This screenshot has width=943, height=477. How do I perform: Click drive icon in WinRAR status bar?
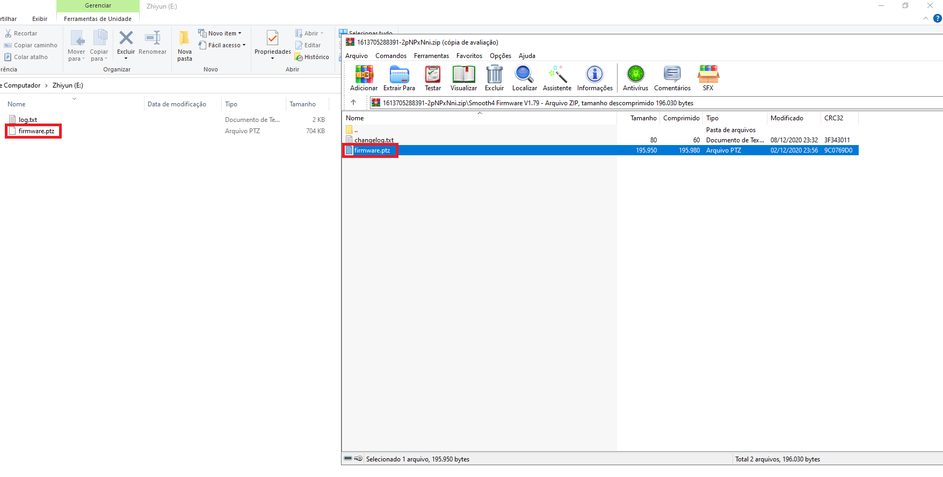tap(347, 459)
